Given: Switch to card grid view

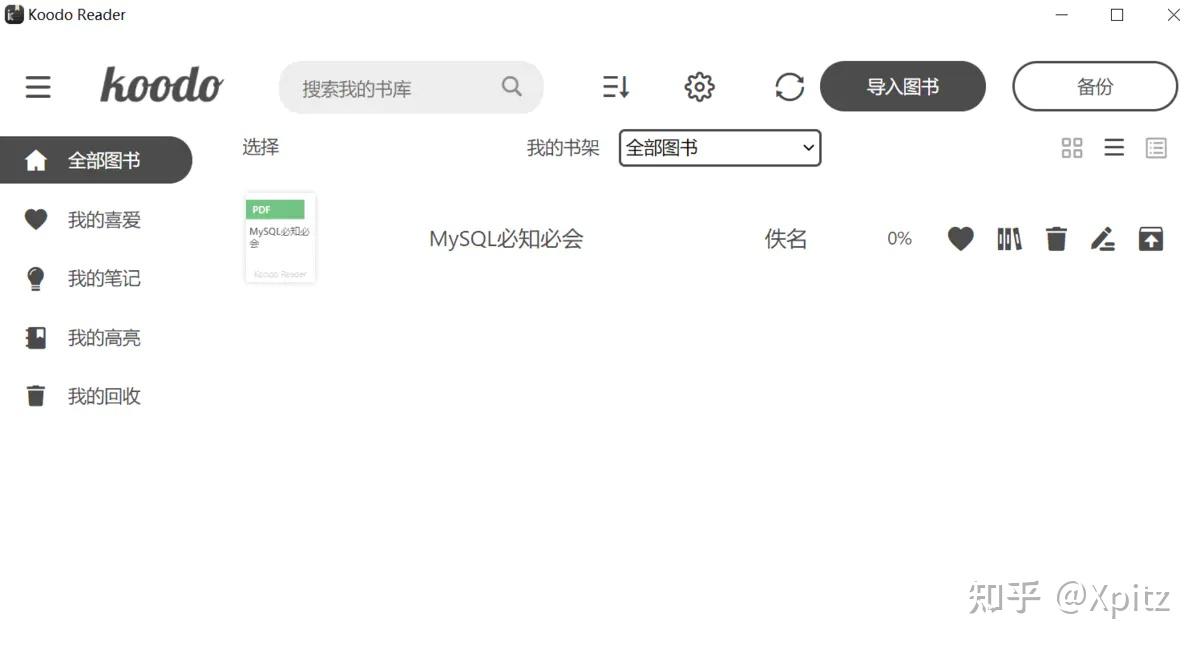Looking at the screenshot, I should [1072, 148].
